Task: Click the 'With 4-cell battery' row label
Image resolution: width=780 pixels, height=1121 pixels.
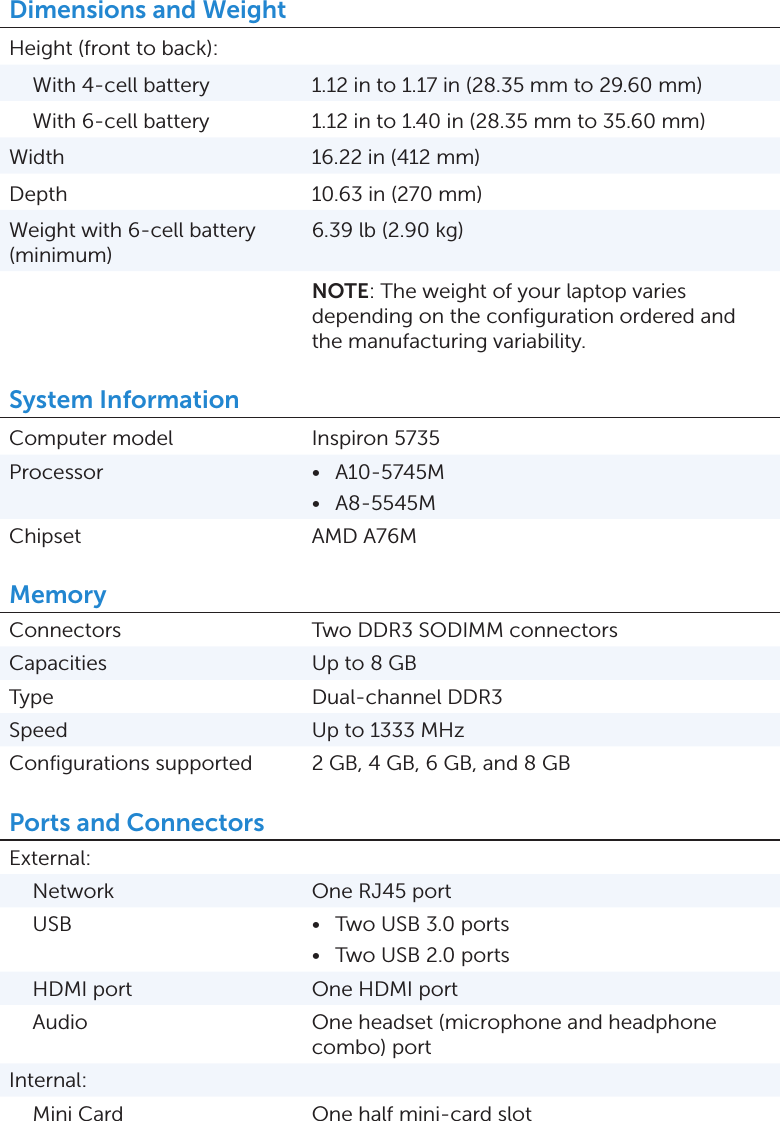Action: (121, 84)
